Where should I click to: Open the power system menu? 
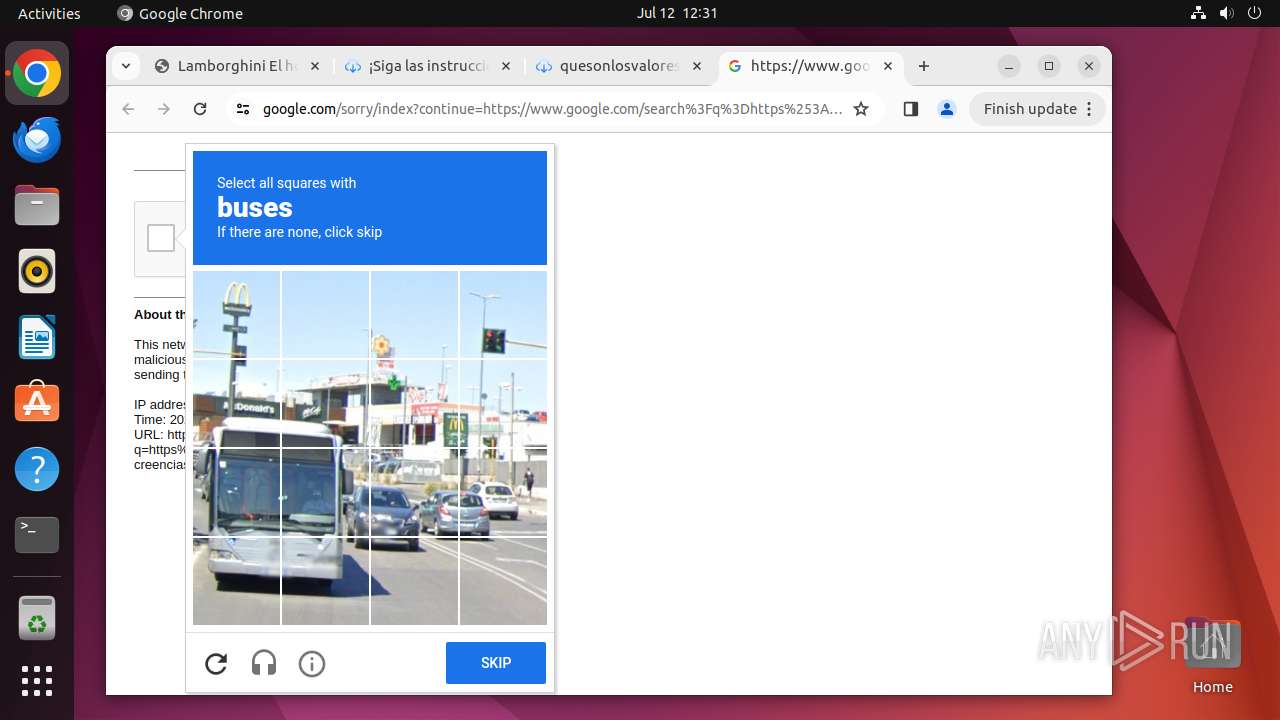click(x=1254, y=13)
